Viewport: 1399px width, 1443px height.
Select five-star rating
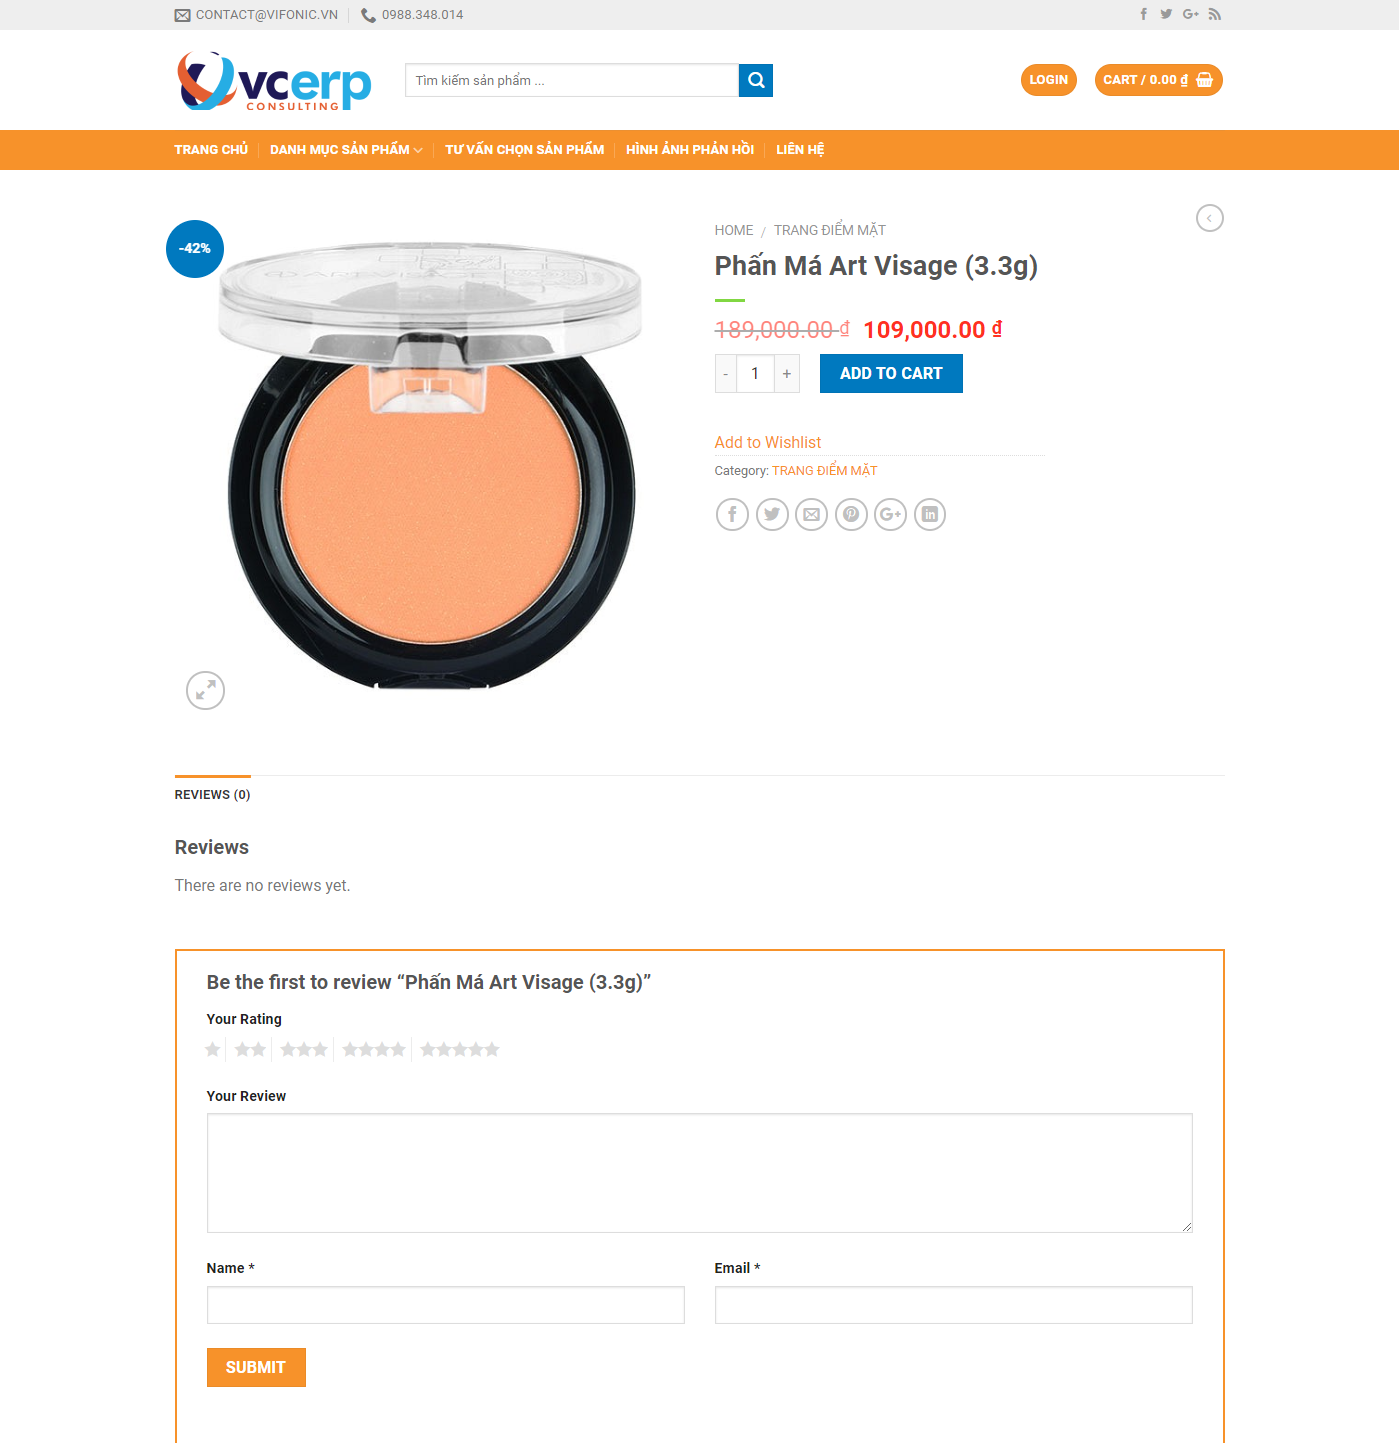[x=460, y=1049]
